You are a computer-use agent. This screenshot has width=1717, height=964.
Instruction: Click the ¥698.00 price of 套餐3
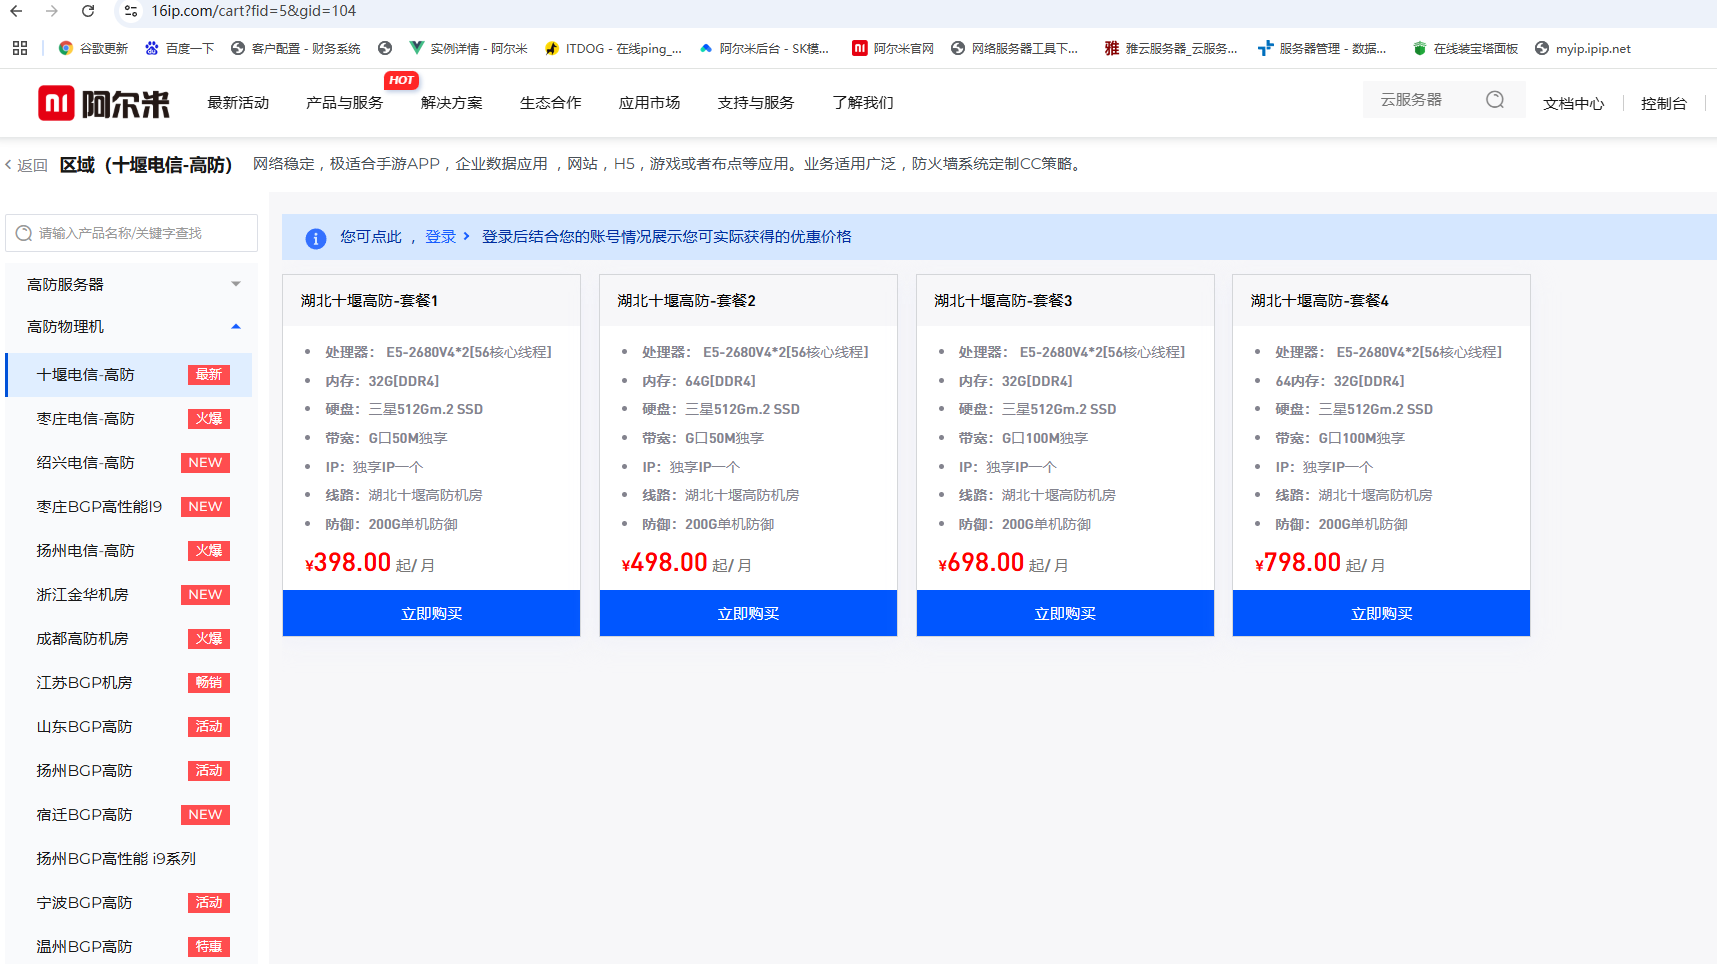coord(981,563)
